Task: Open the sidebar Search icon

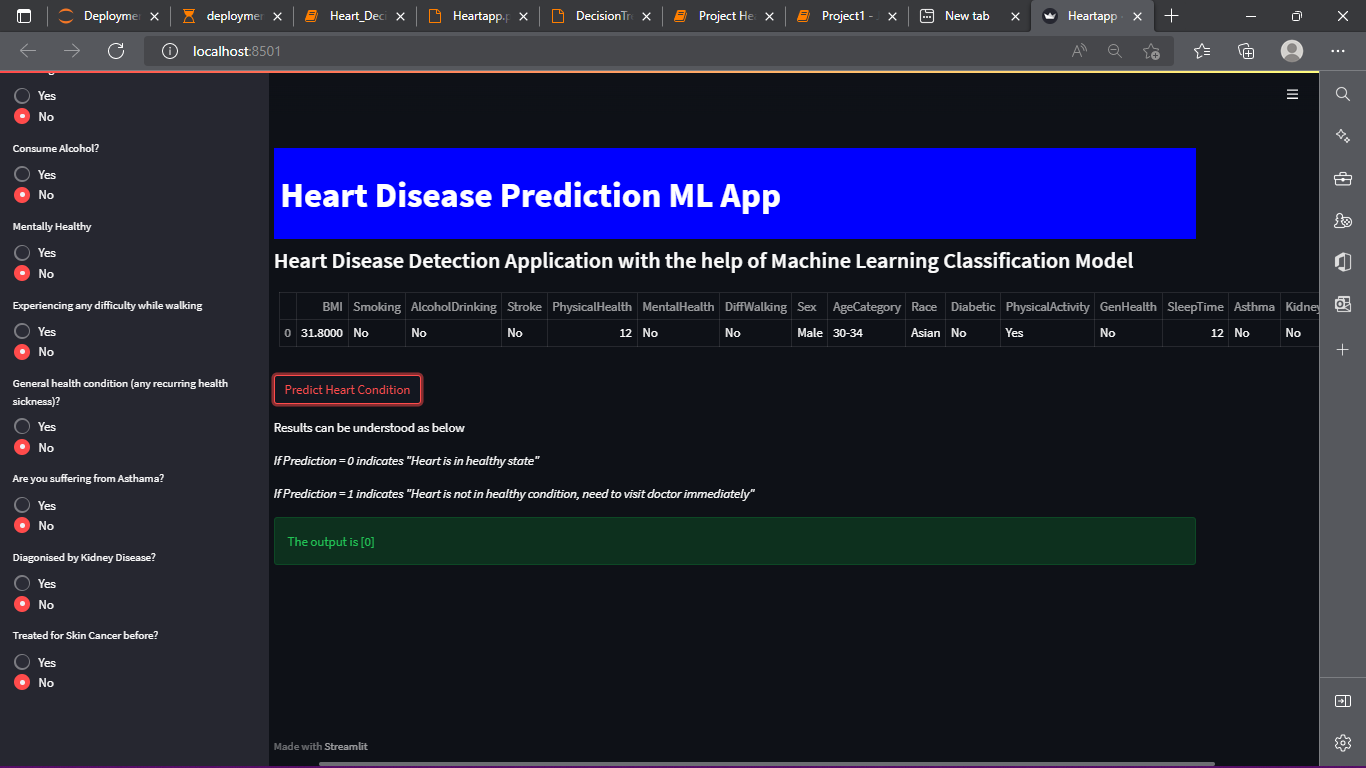Action: 1343,94
